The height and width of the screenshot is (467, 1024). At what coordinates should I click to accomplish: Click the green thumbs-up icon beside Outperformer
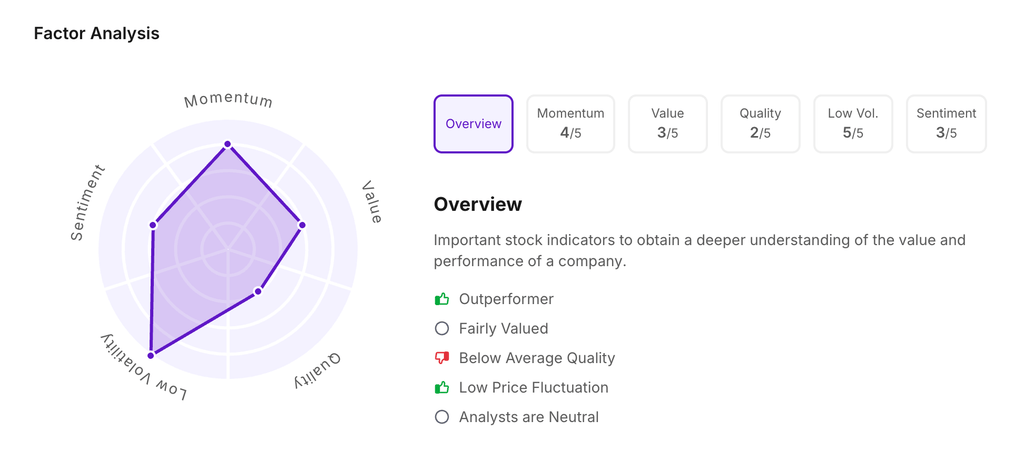[x=442, y=299]
